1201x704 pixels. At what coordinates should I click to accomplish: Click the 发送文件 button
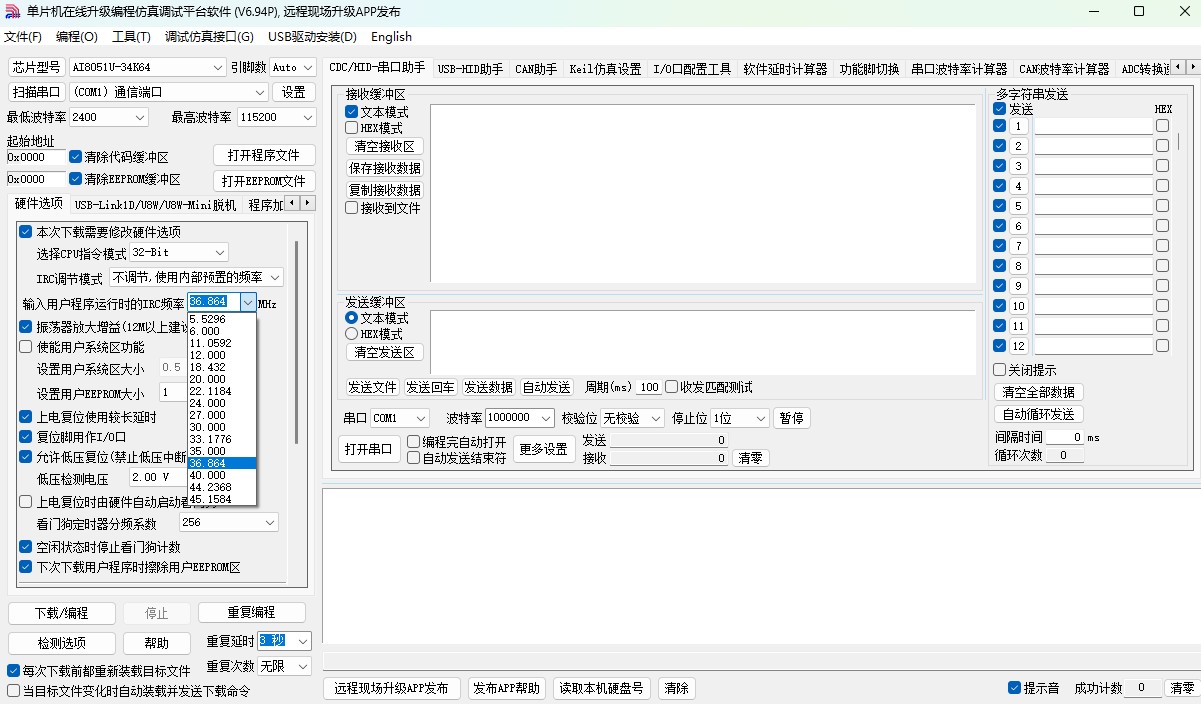[x=372, y=387]
